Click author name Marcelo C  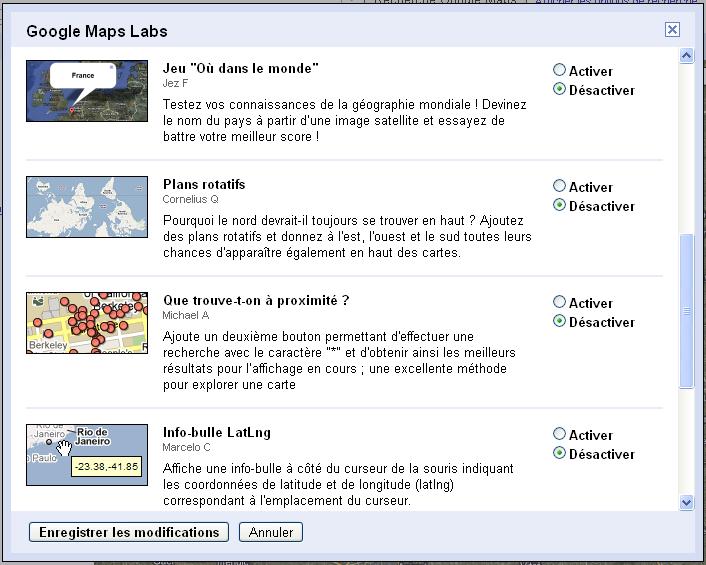(x=186, y=447)
